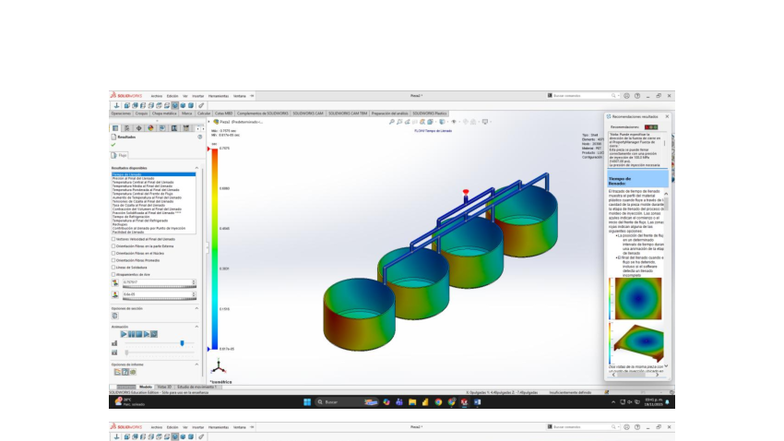Viewport: 784px width, 441px height.
Task: Enable Atrapamientos de Aire checkbox
Action: 114,274
